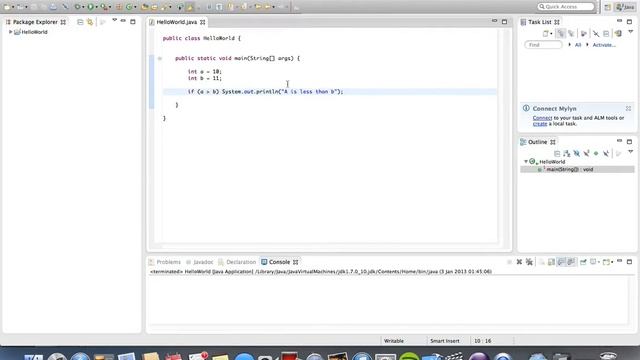640x360 pixels.
Task: Click Quick Access search field
Action: tap(566, 7)
